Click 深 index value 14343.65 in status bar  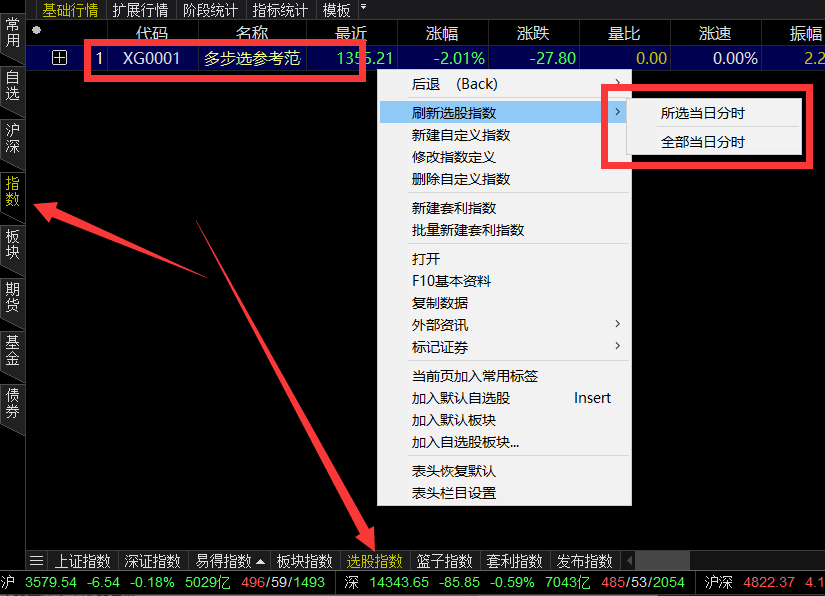coord(399,583)
